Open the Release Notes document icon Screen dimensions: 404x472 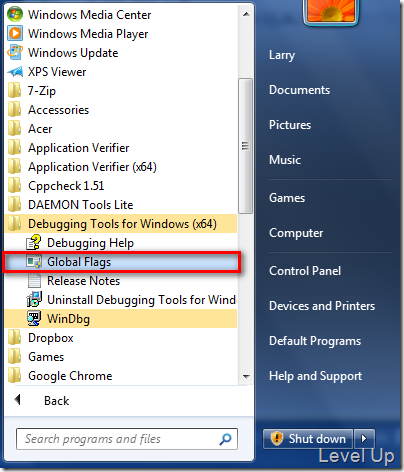pos(34,281)
